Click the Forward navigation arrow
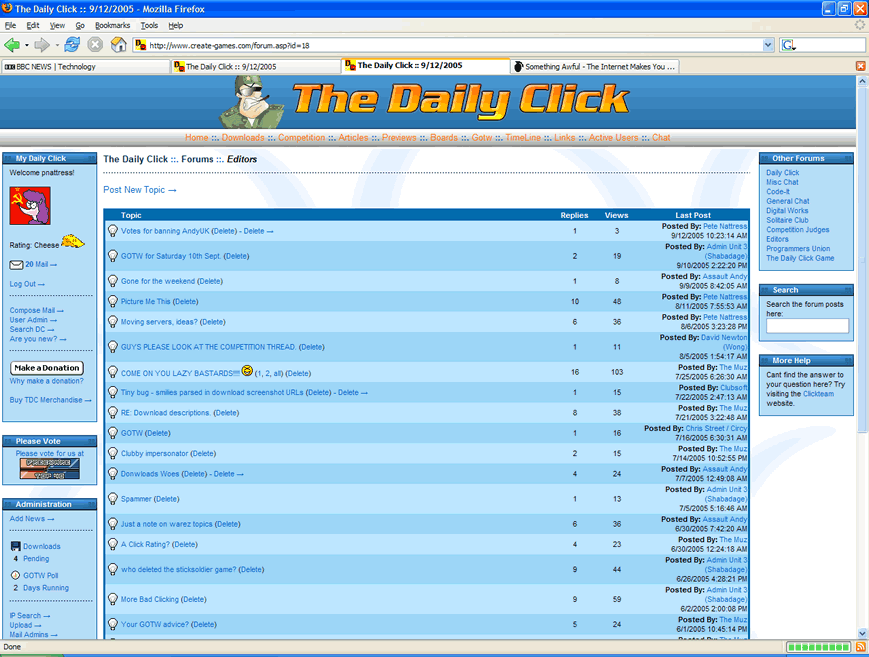 tap(42, 45)
